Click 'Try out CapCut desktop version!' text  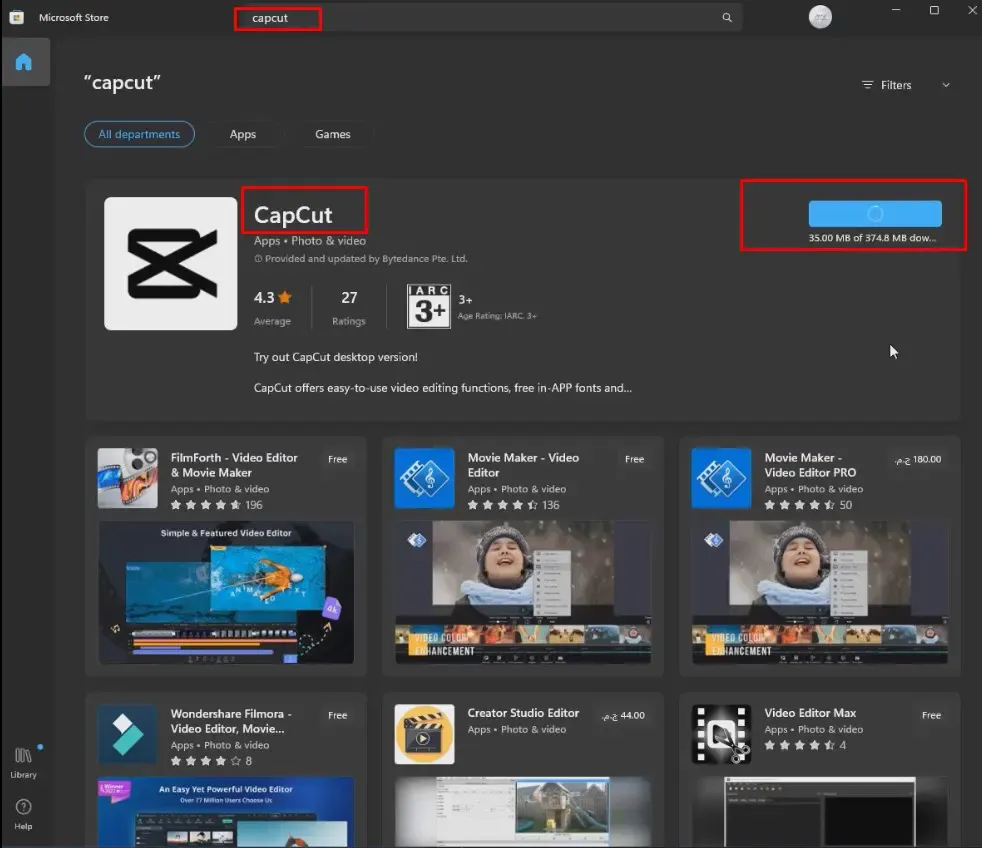click(336, 357)
